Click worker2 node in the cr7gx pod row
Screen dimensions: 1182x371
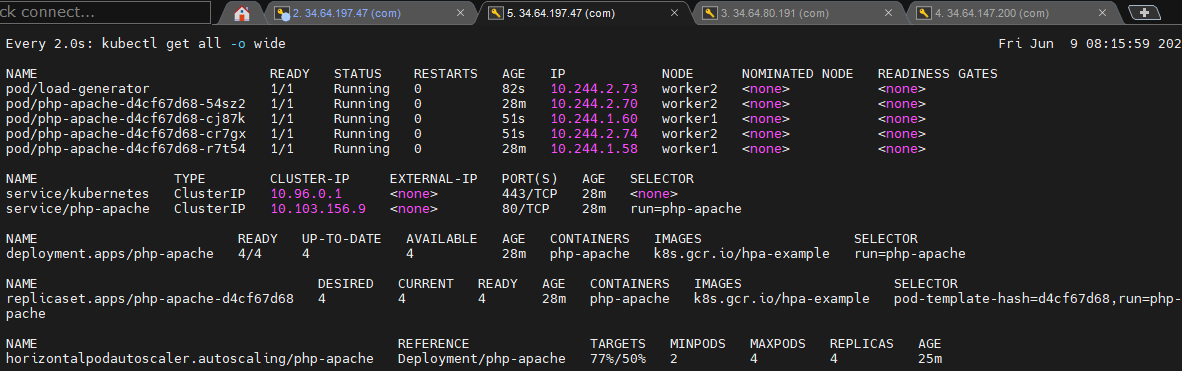pos(689,133)
